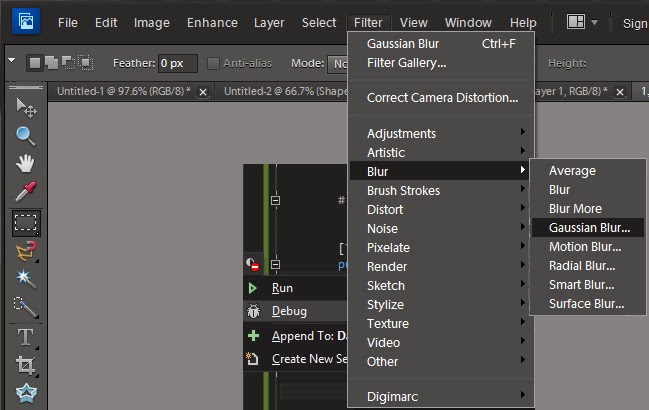This screenshot has height=410, width=649.
Task: Activate the Magic Wand tool
Action: [x=26, y=278]
